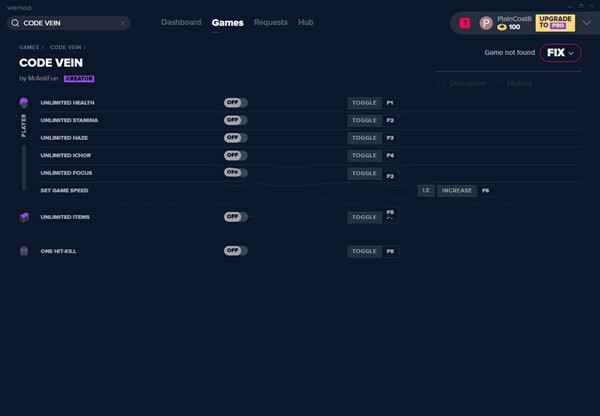Image resolution: width=600 pixels, height=416 pixels.
Task: Click GAMES breadcrumb link
Action: point(29,47)
